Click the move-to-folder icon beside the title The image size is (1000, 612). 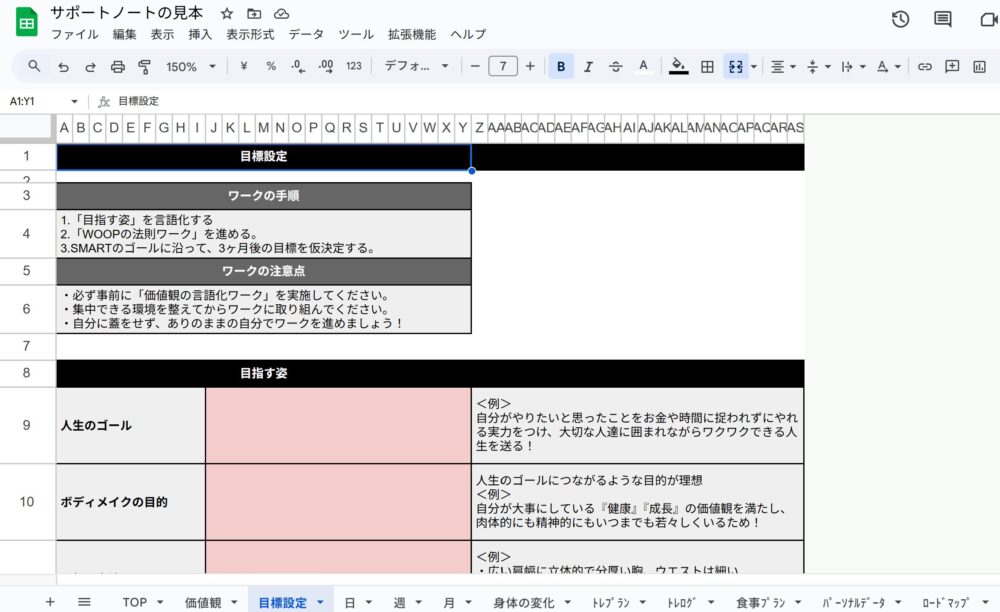pos(254,13)
